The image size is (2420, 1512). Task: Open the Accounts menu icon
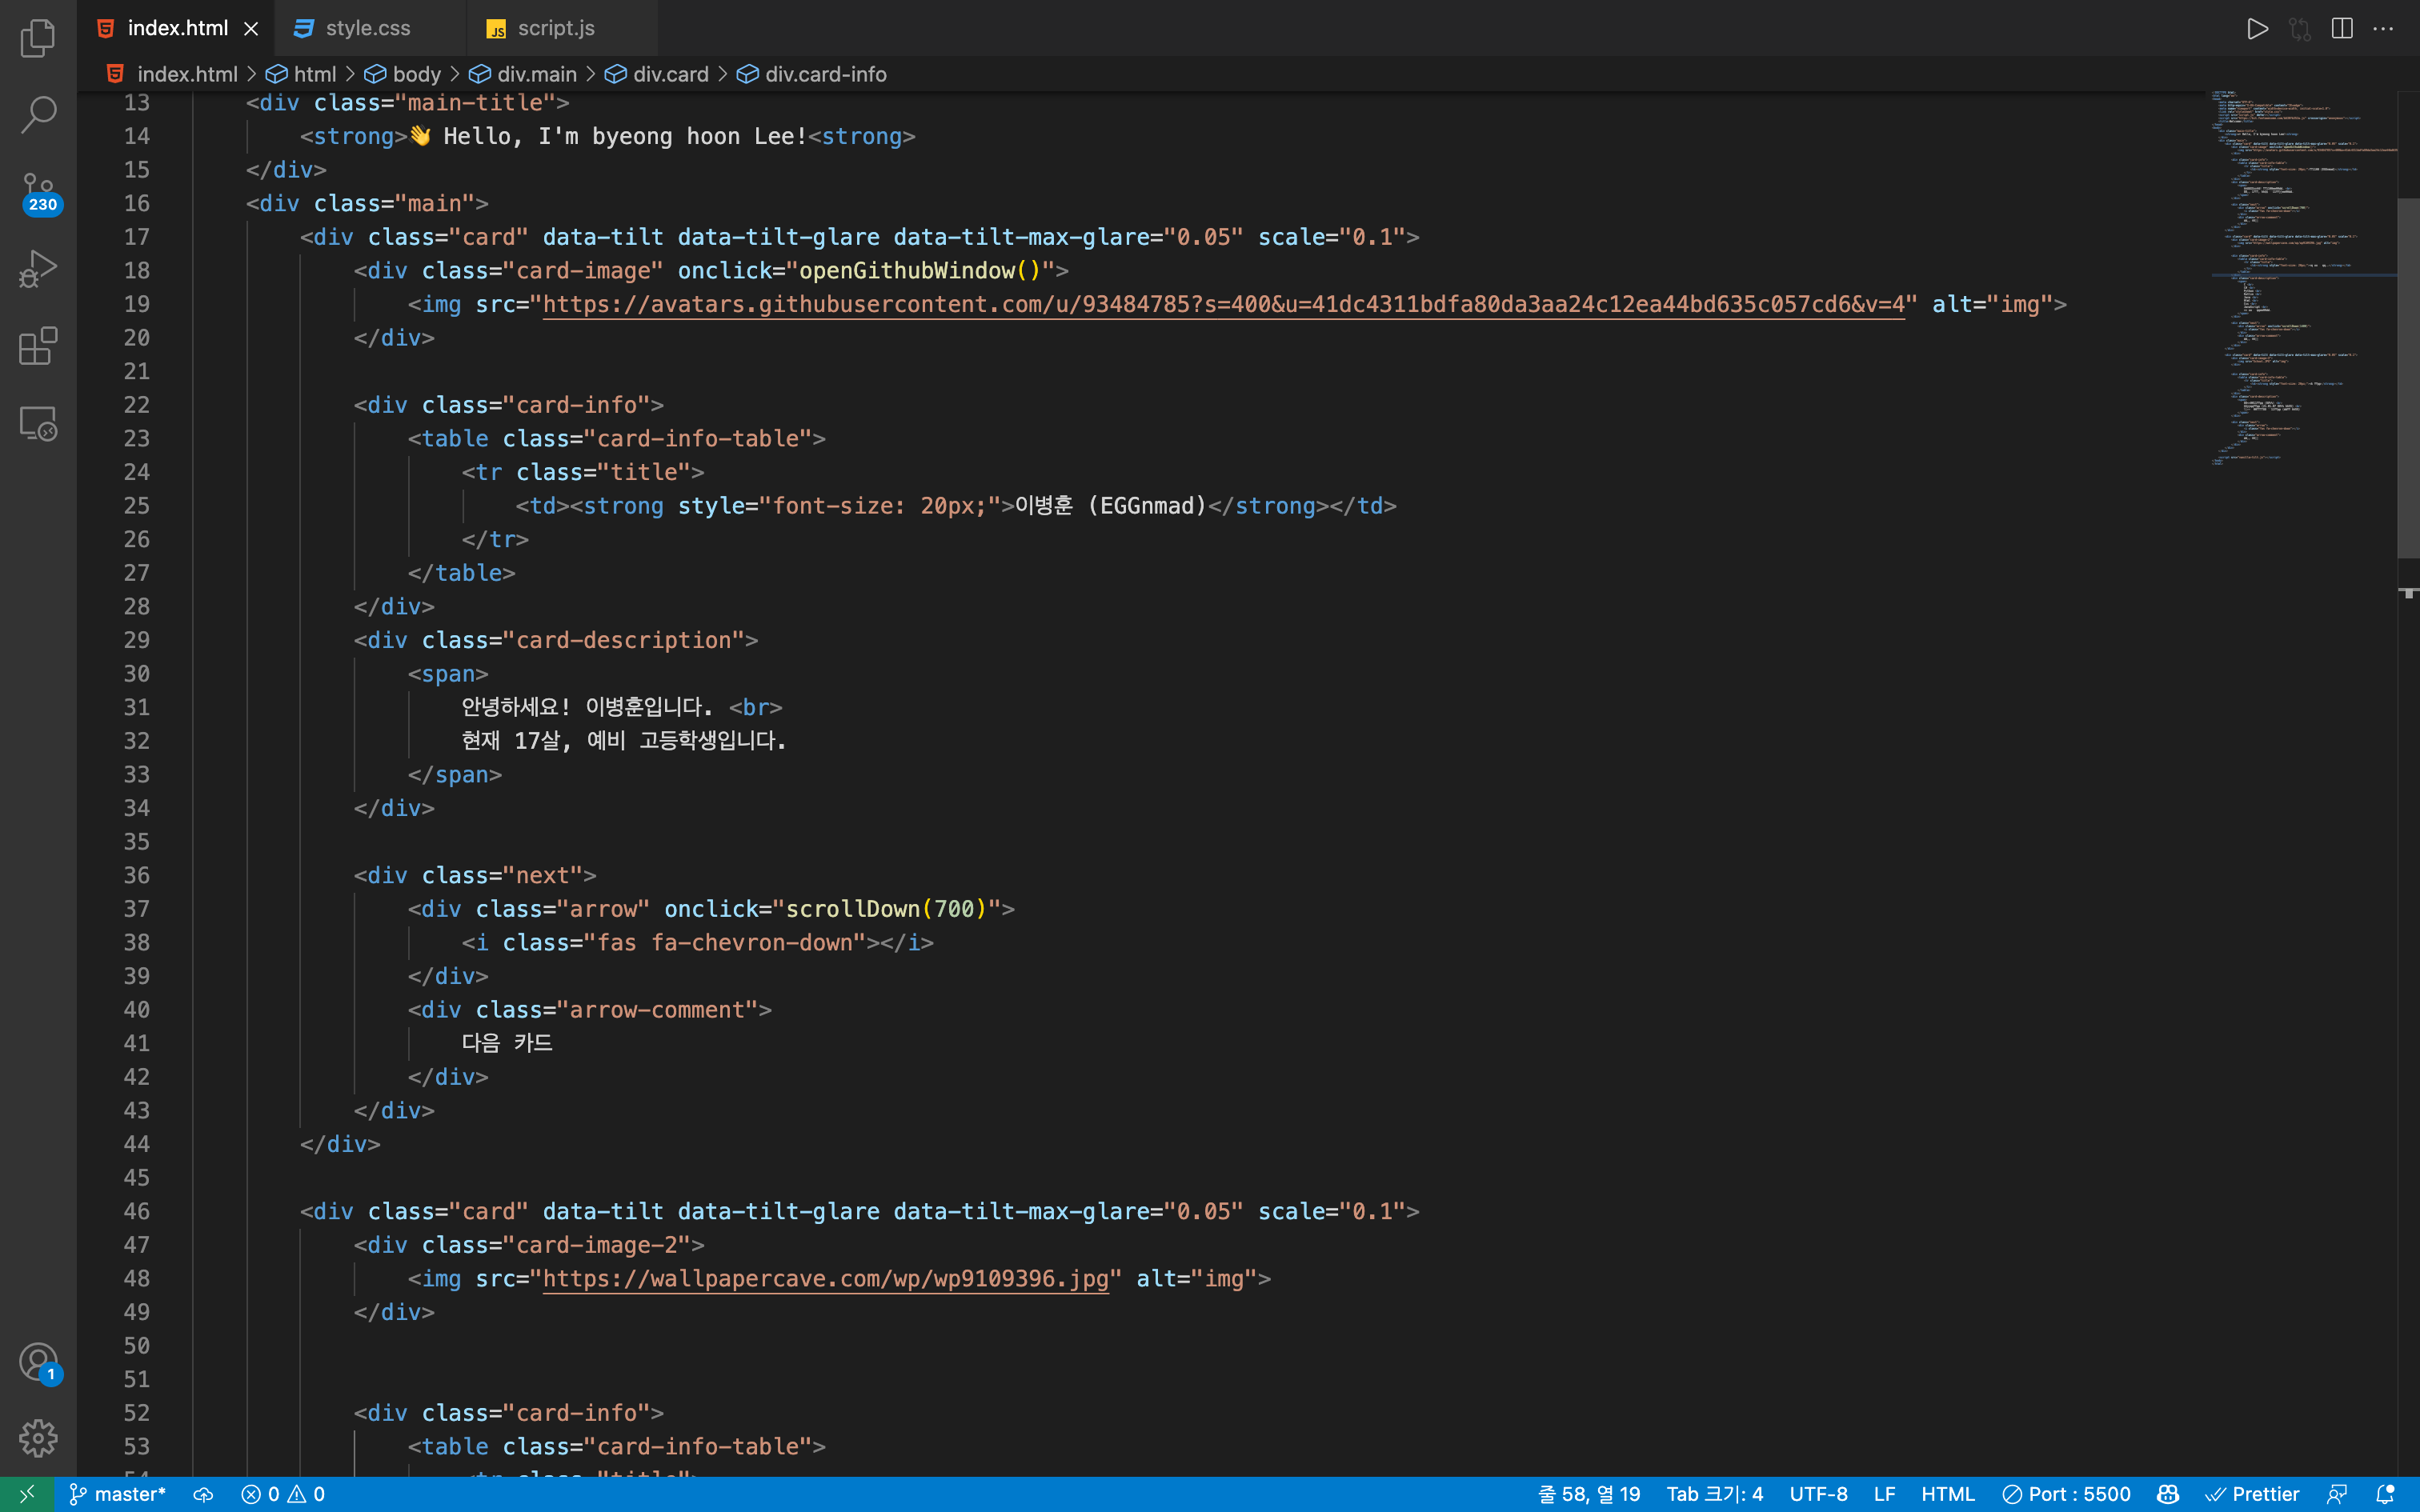[x=39, y=1362]
